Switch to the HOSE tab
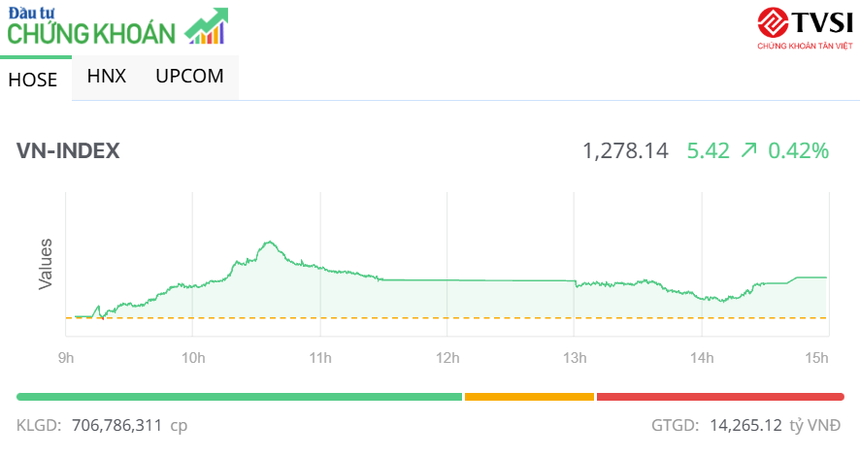The image size is (860, 456). [x=33, y=80]
